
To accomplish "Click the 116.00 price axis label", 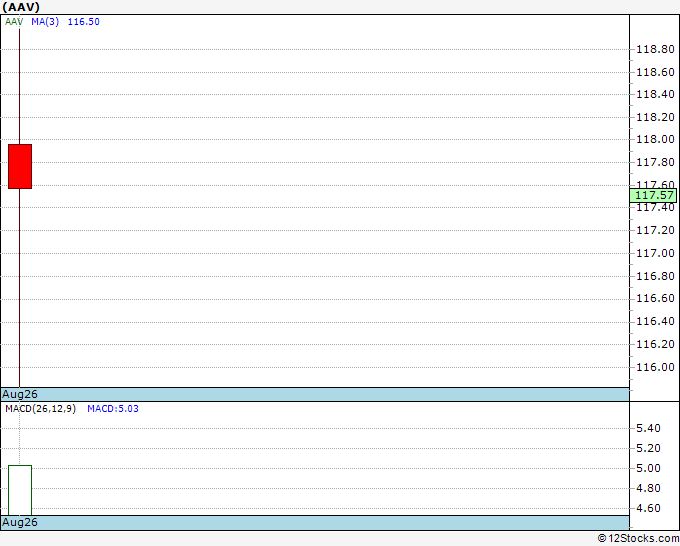I will pyautogui.click(x=655, y=367).
